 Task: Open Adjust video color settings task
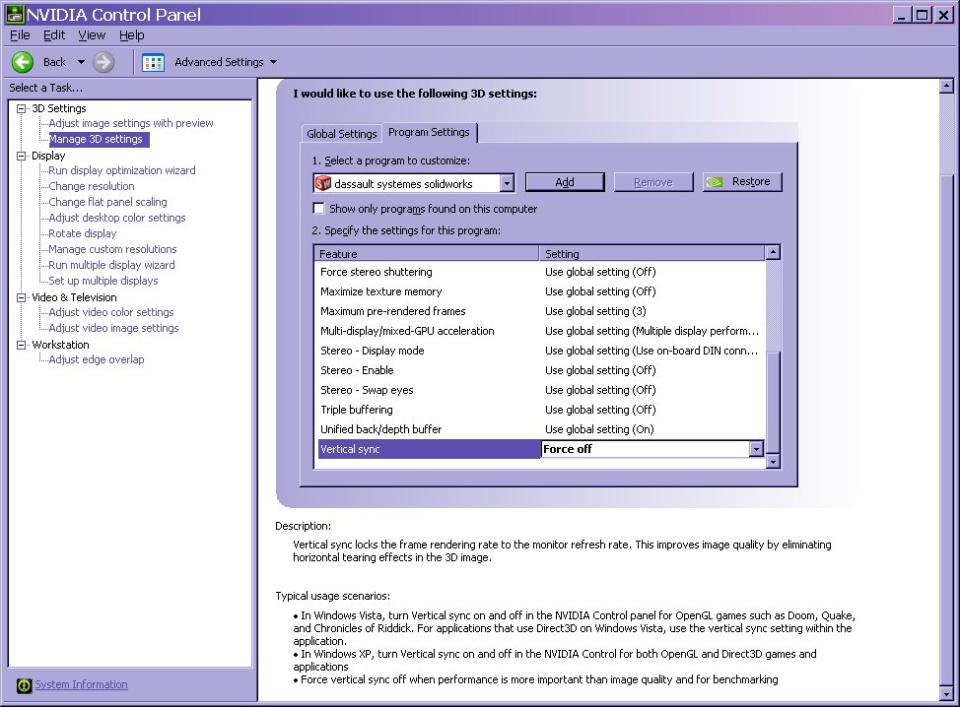(x=111, y=312)
